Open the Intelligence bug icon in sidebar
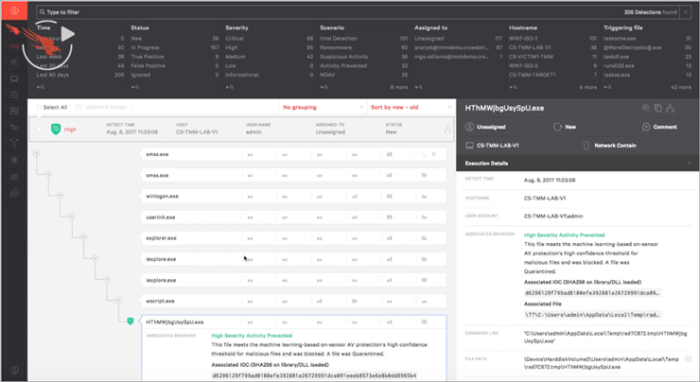 pos(14,160)
